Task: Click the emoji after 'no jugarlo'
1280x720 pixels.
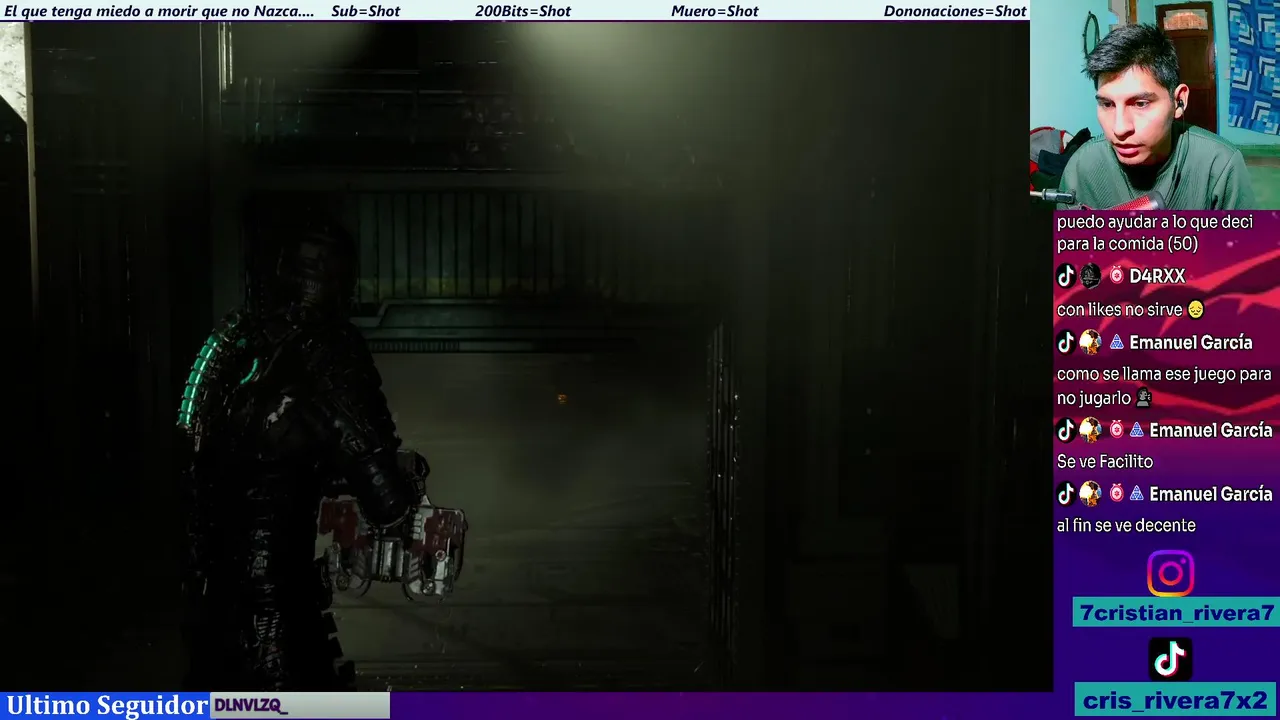Action: [x=1144, y=398]
